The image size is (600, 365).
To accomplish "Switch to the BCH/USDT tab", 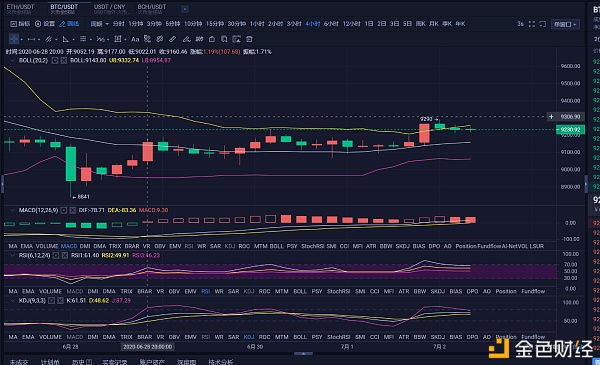I will pos(152,9).
